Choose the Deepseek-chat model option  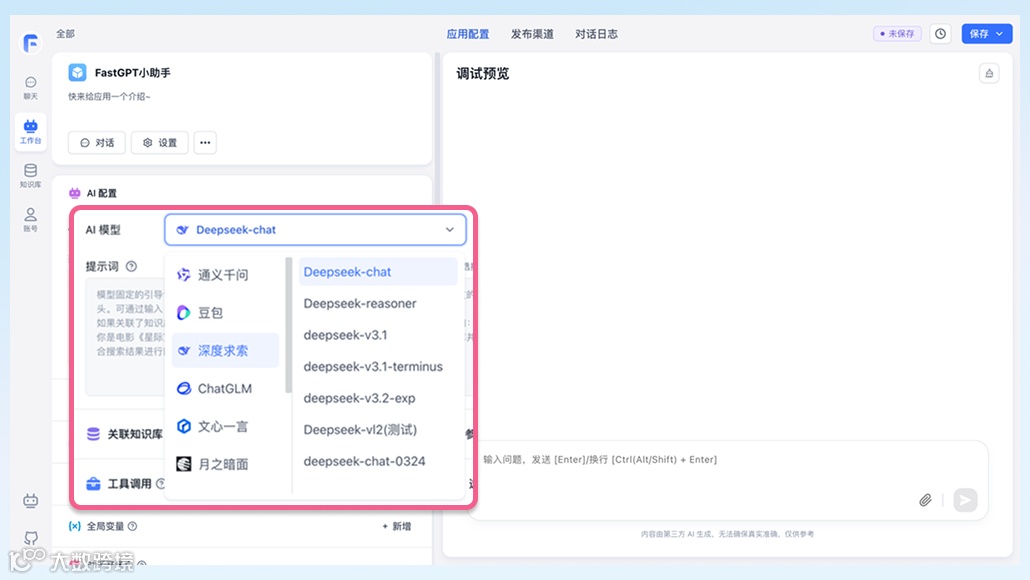coord(378,272)
